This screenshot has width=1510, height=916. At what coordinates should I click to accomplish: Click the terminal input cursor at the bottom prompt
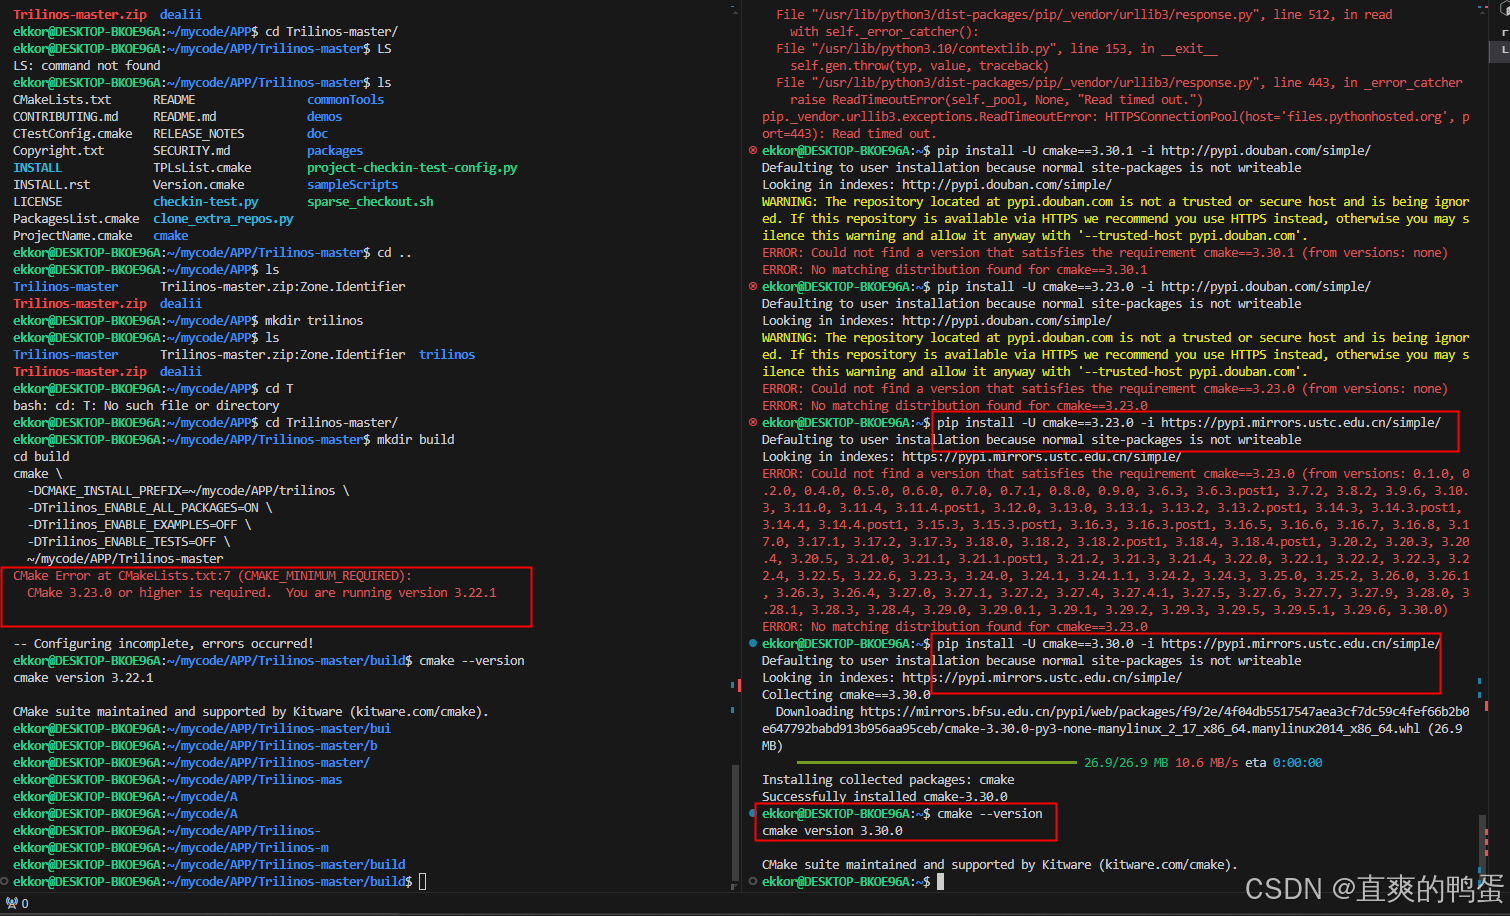tap(938, 881)
